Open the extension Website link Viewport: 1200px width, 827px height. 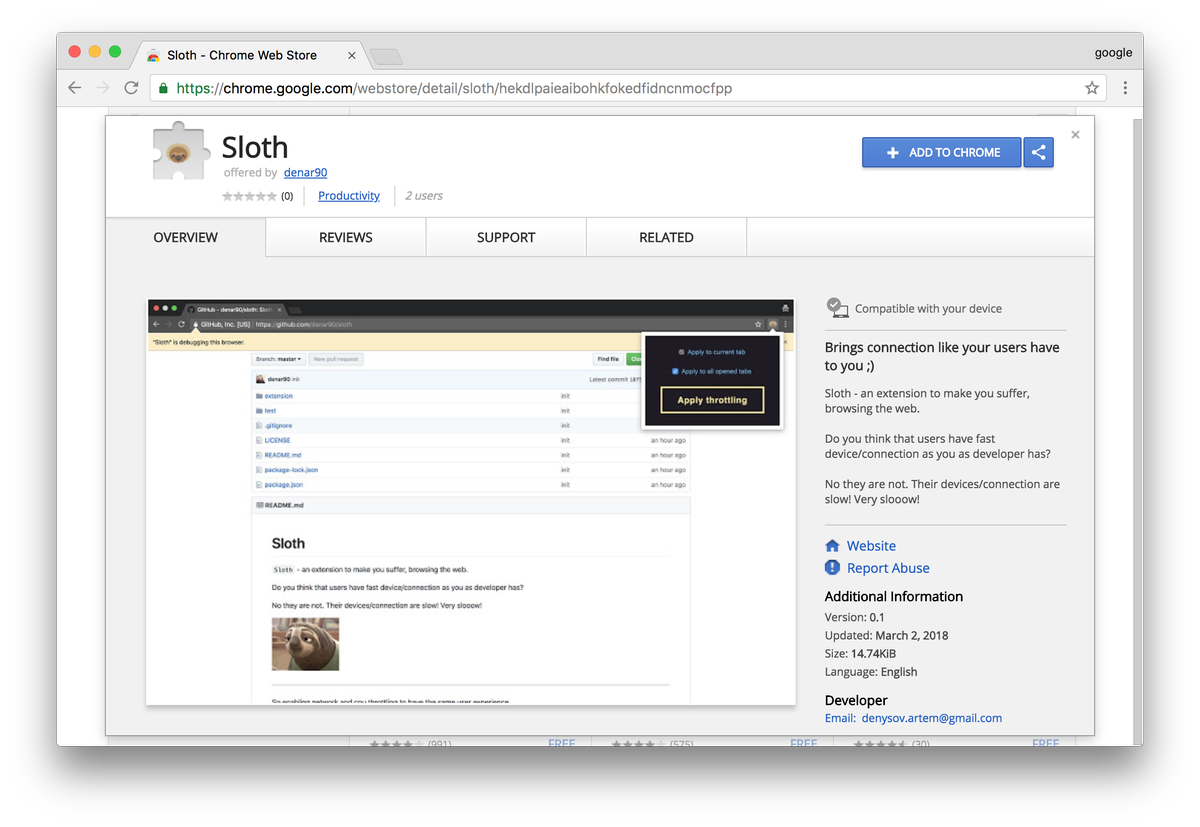click(871, 546)
